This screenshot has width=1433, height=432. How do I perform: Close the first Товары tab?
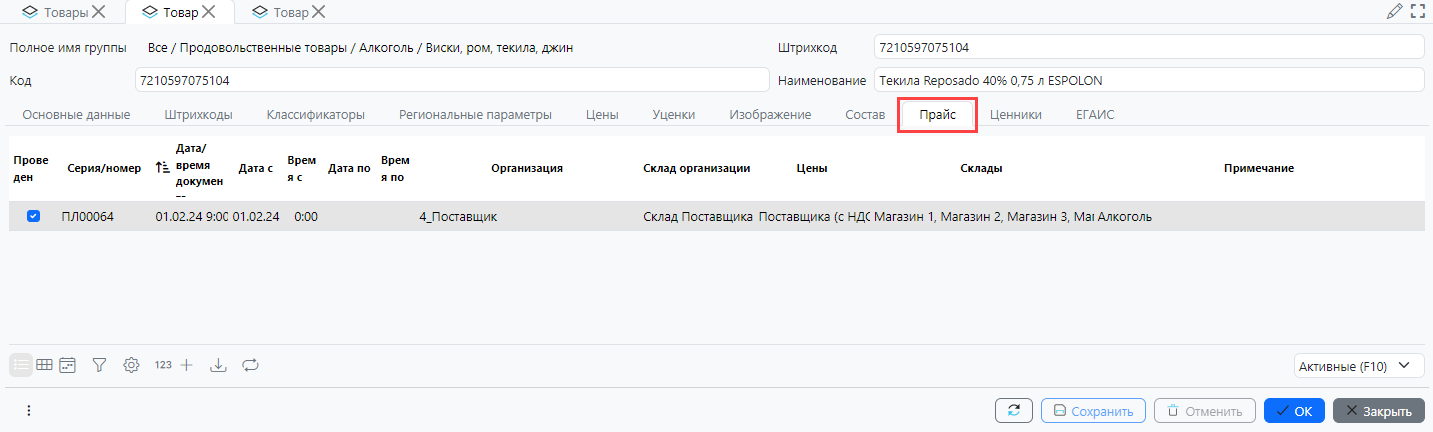[99, 12]
